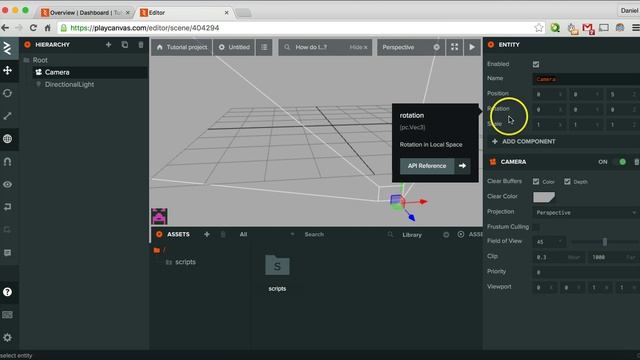The image size is (640, 360).
Task: Select the Rotate gizmo tool
Action: 7,93
